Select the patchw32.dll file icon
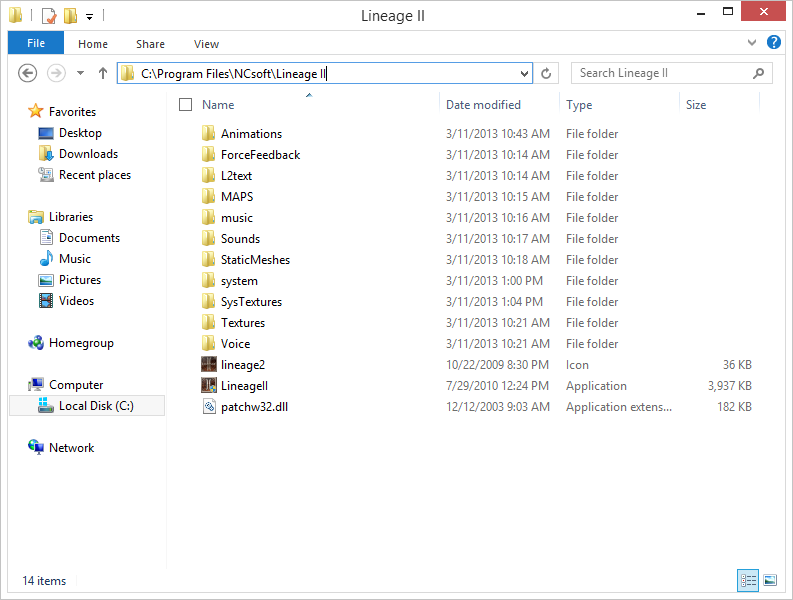 tap(209, 406)
